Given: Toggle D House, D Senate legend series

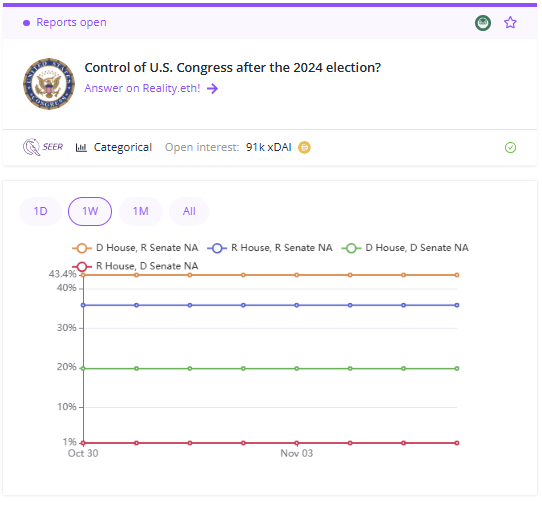Looking at the screenshot, I should point(405,248).
